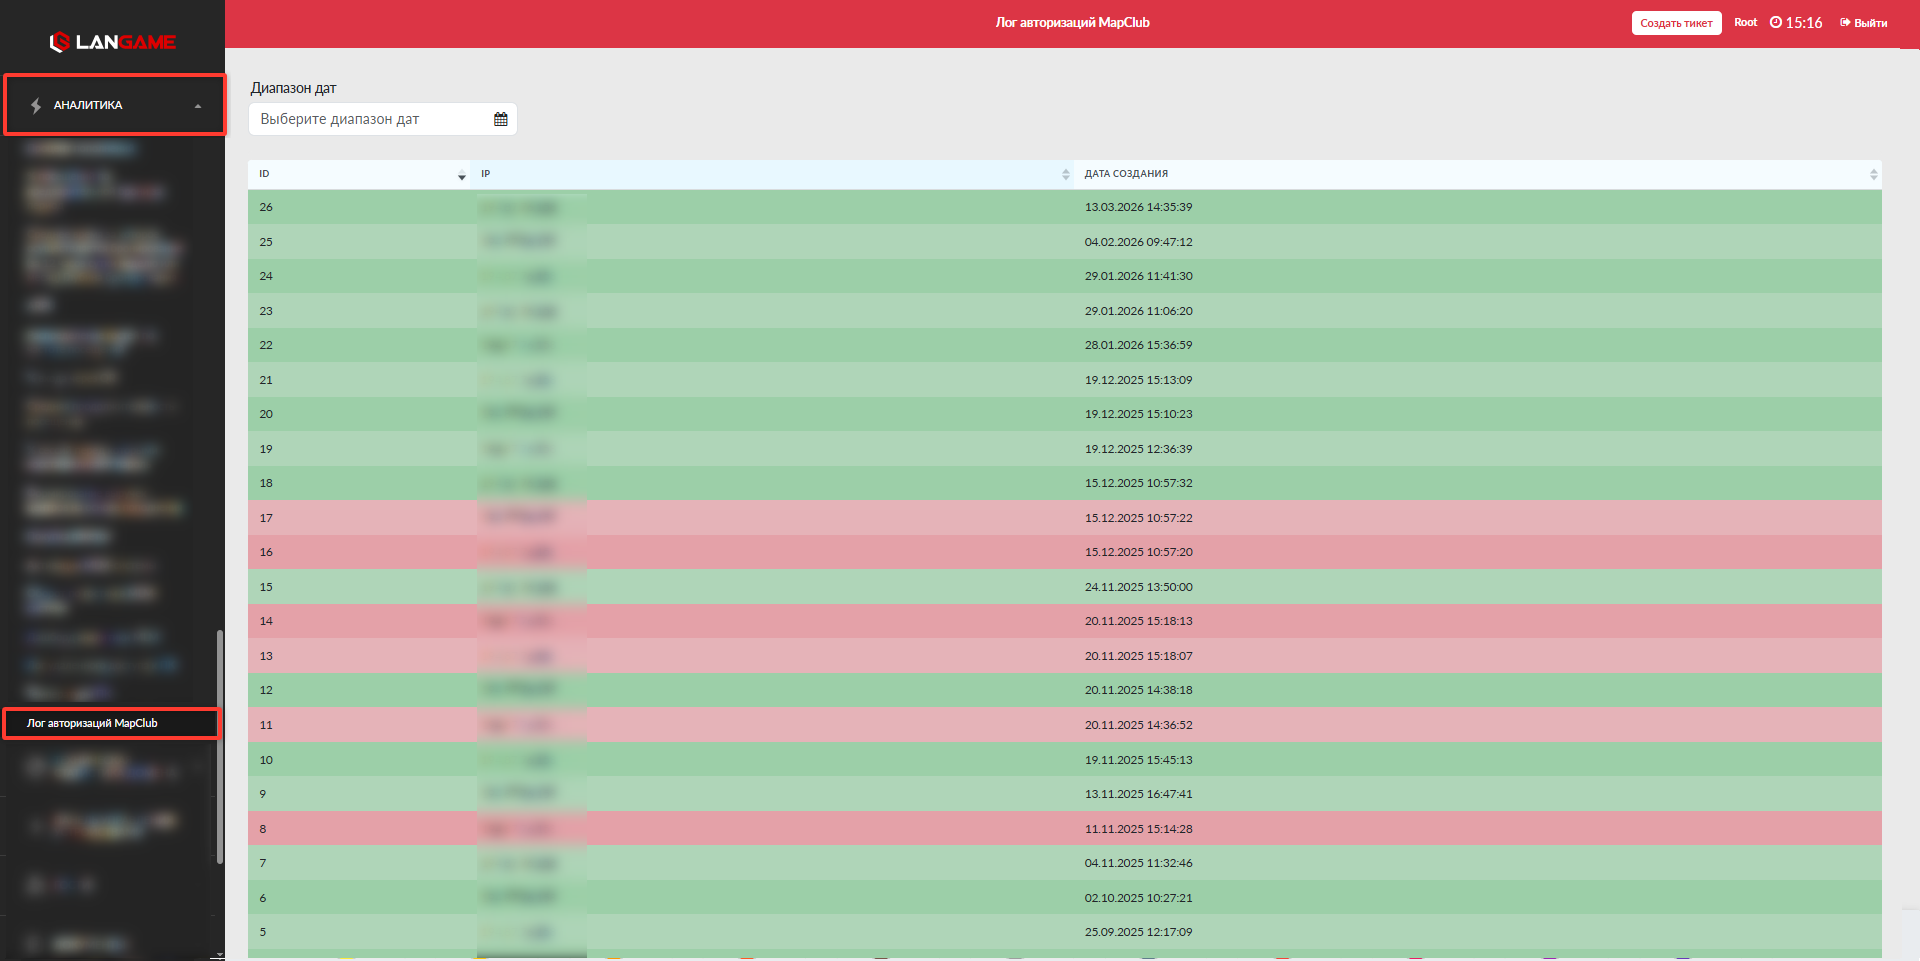This screenshot has height=961, width=1920.
Task: Click the Диапазон дат label
Action: tap(293, 88)
